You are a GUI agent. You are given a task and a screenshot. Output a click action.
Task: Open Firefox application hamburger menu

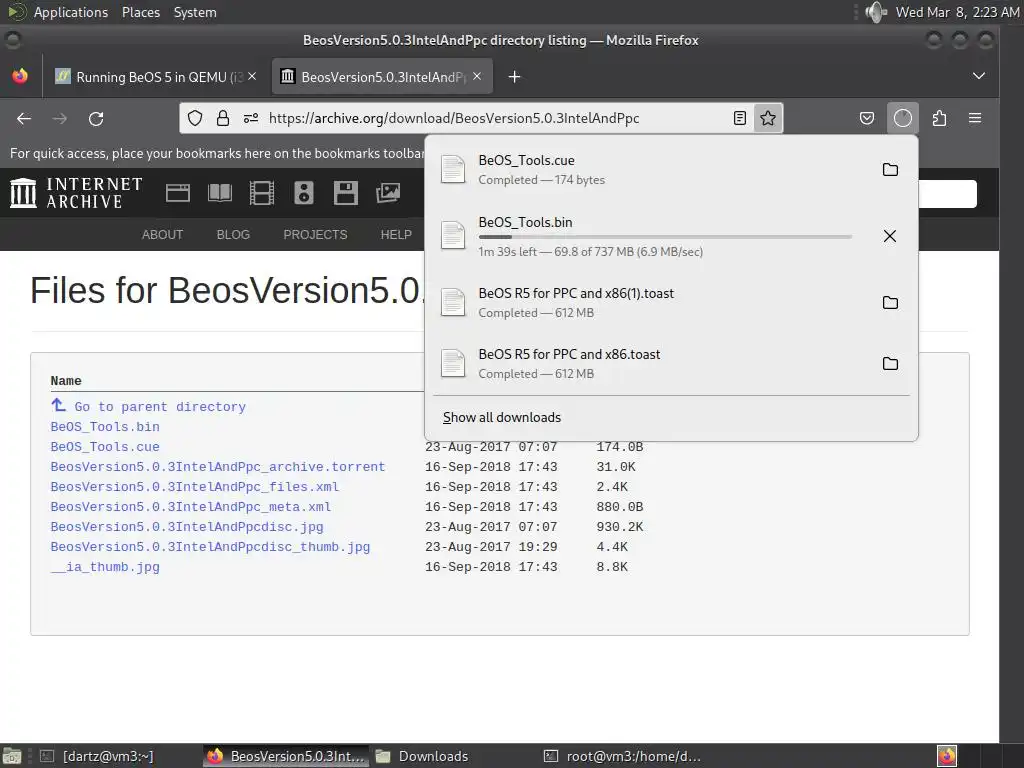(x=975, y=118)
